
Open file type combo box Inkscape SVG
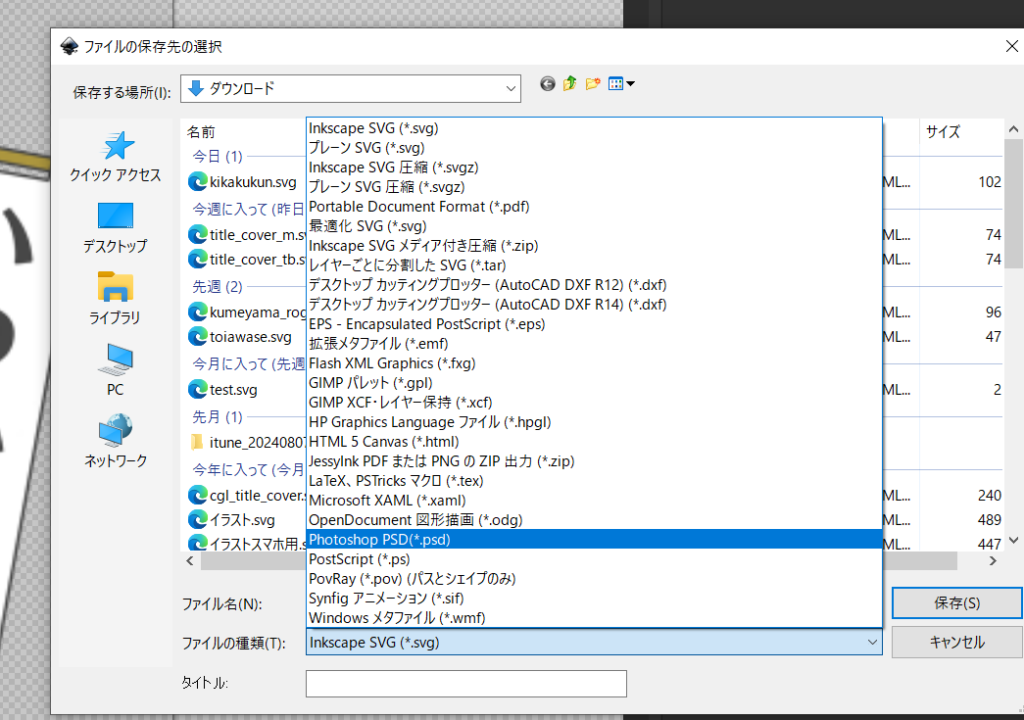pyautogui.click(x=594, y=642)
